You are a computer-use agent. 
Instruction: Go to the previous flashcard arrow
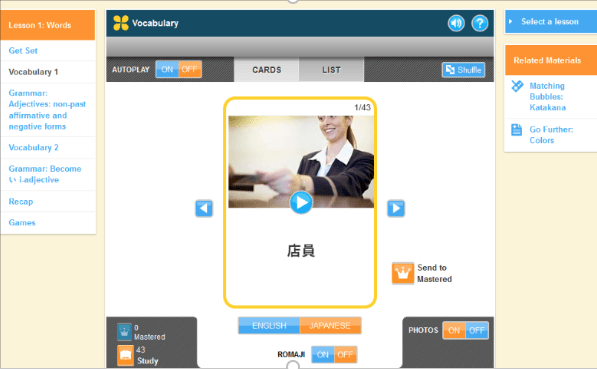pyautogui.click(x=204, y=208)
